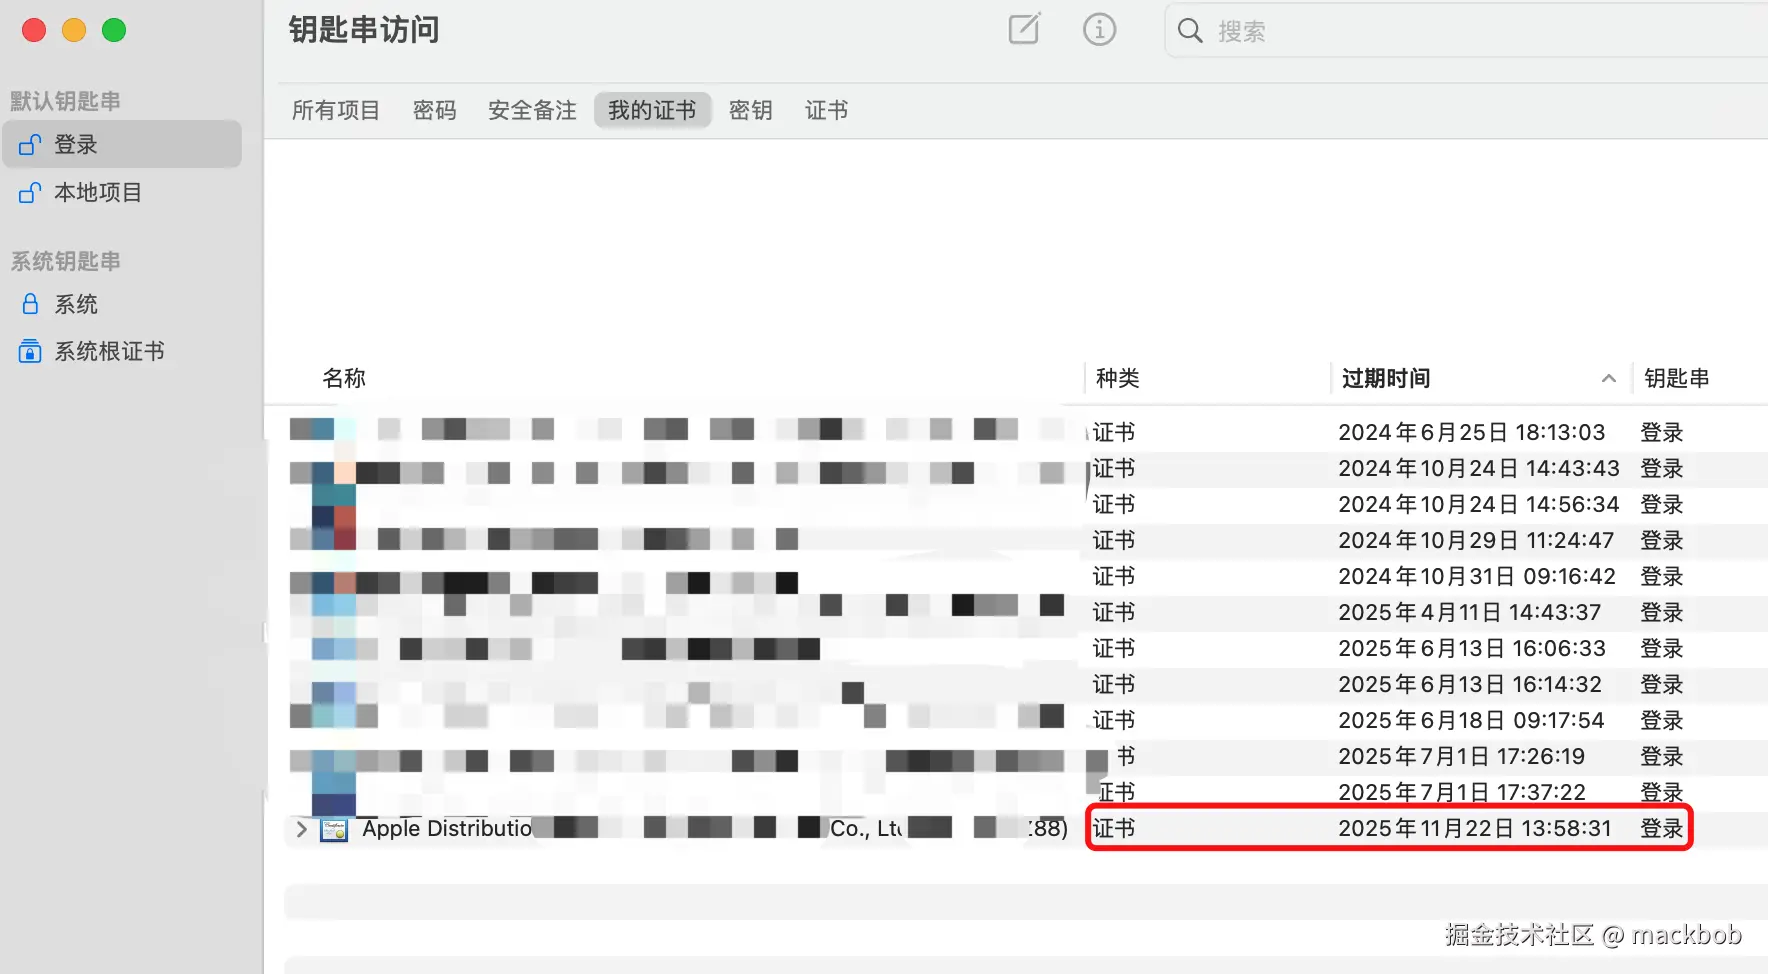
Task: Select the 系统根证书 keychain in the sidebar
Action: pos(122,351)
